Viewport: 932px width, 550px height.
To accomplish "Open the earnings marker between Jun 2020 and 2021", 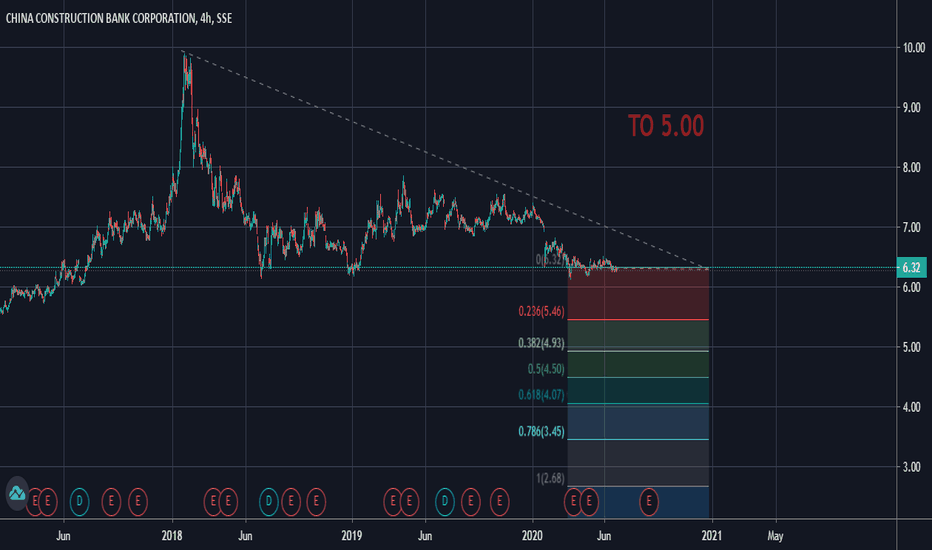I will [648, 502].
